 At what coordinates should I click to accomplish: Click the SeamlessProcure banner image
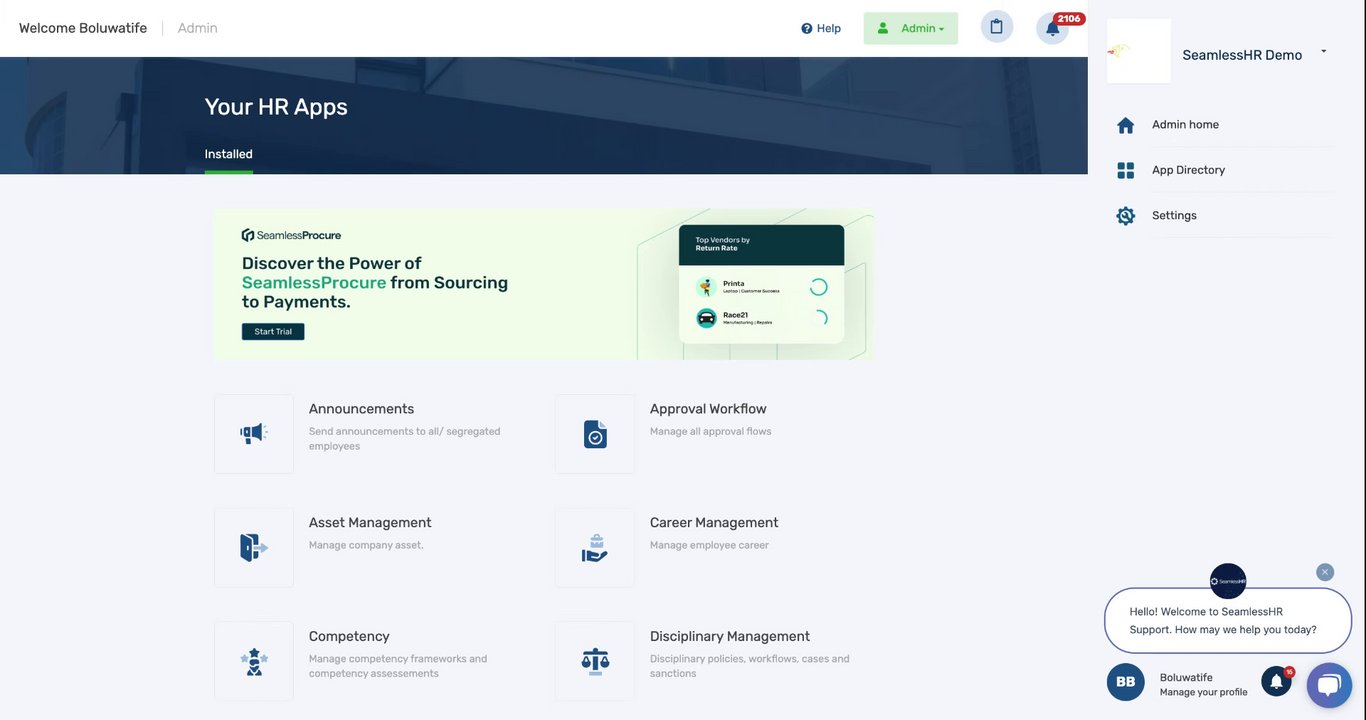click(543, 284)
